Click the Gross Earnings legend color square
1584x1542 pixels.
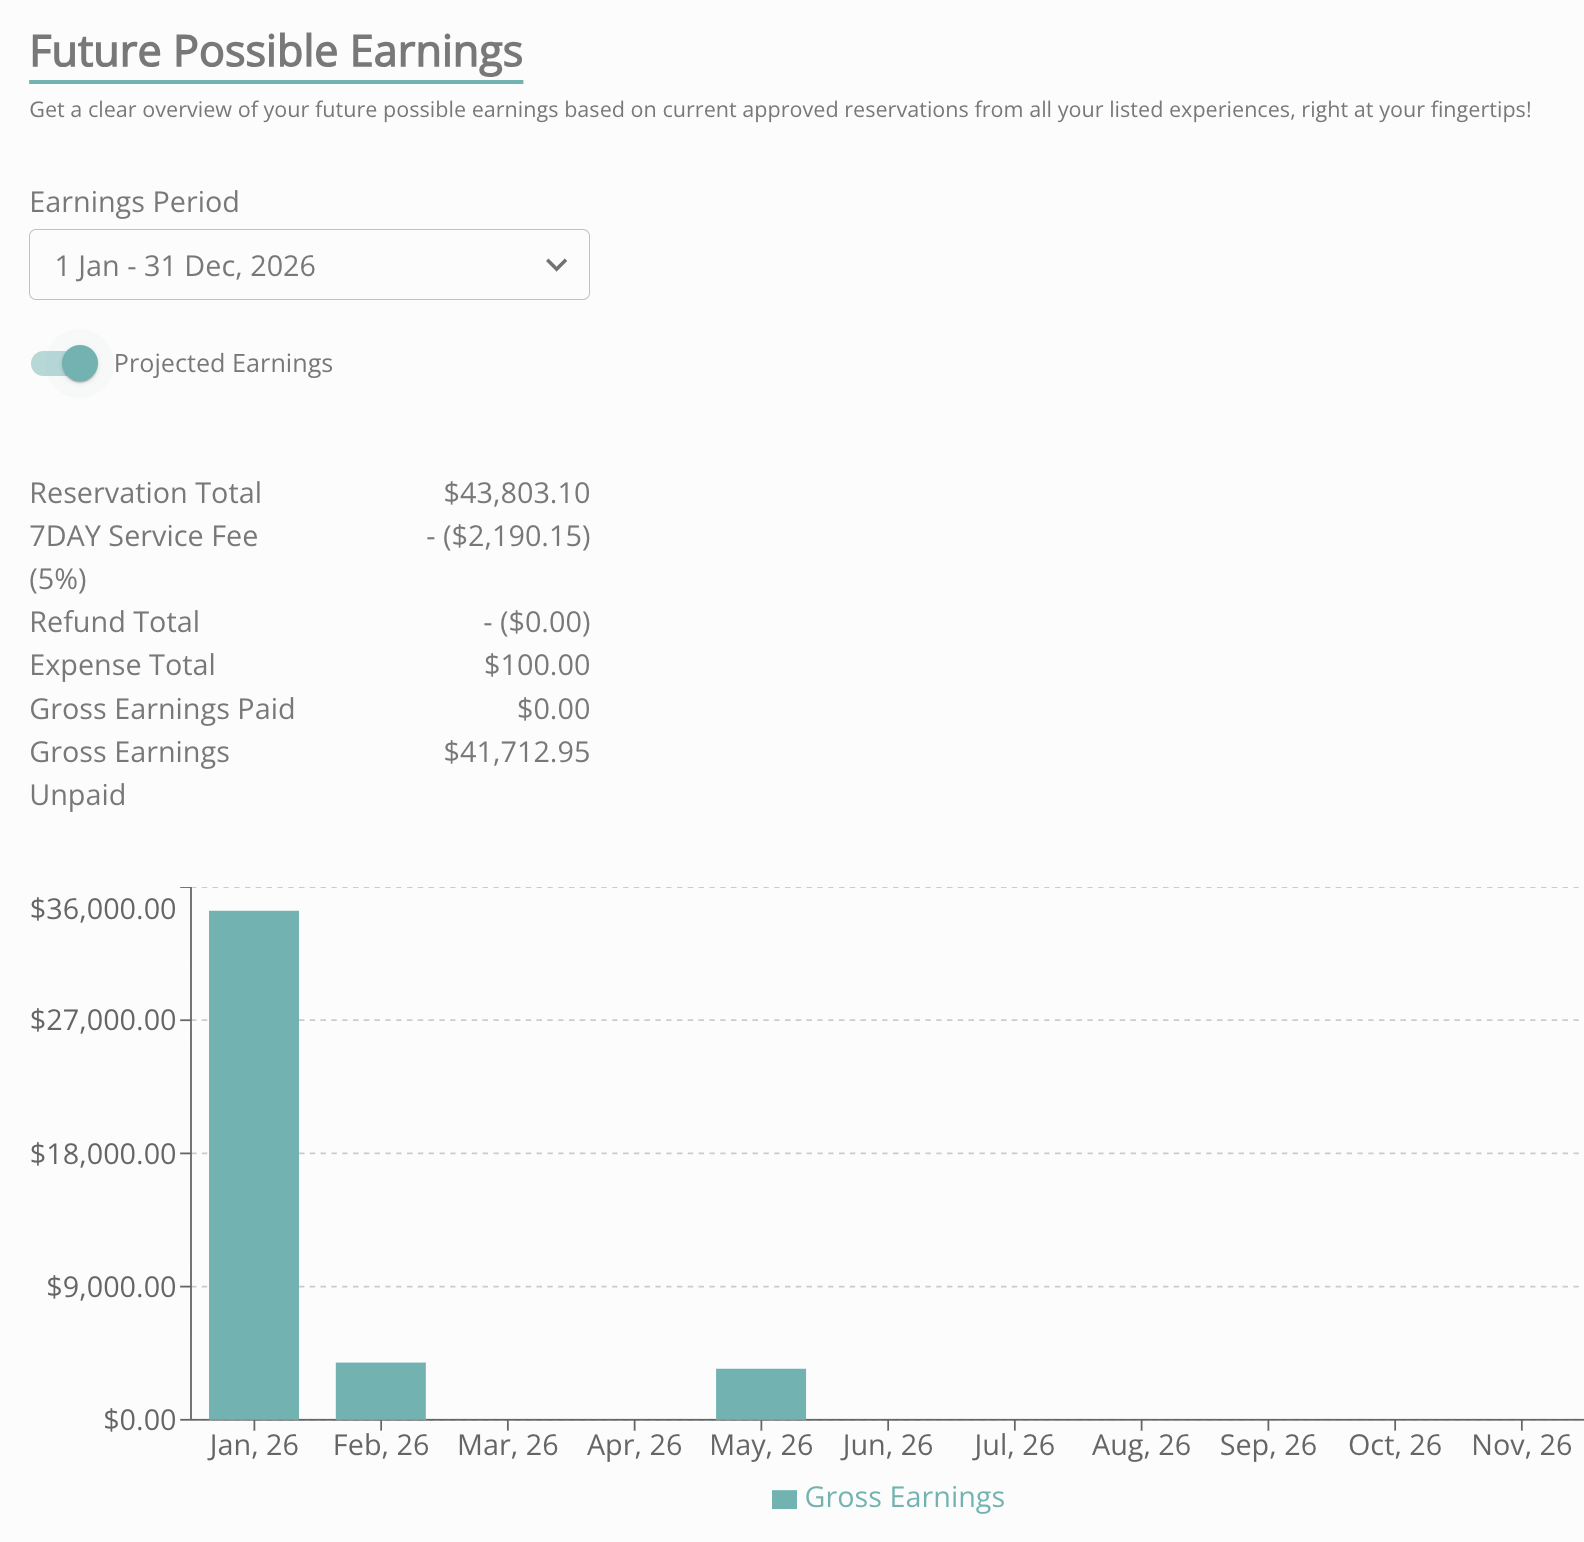[784, 1499]
